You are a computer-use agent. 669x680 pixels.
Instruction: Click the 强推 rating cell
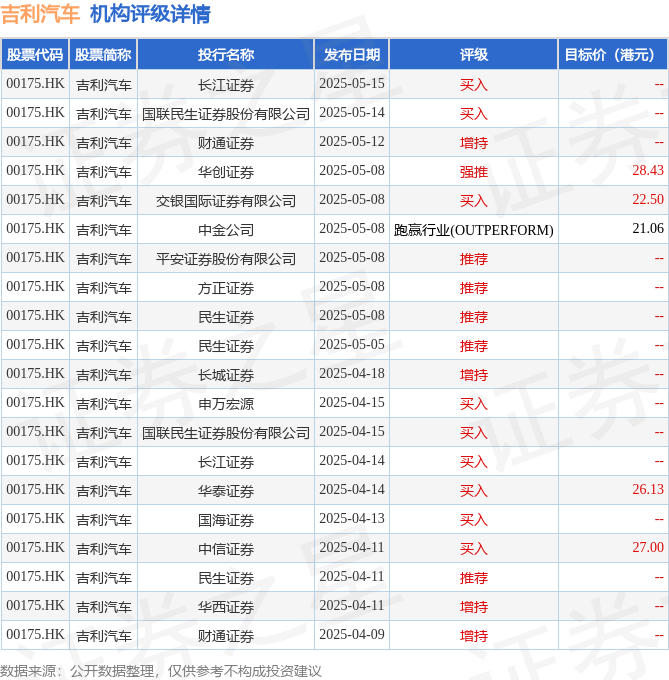[473, 172]
